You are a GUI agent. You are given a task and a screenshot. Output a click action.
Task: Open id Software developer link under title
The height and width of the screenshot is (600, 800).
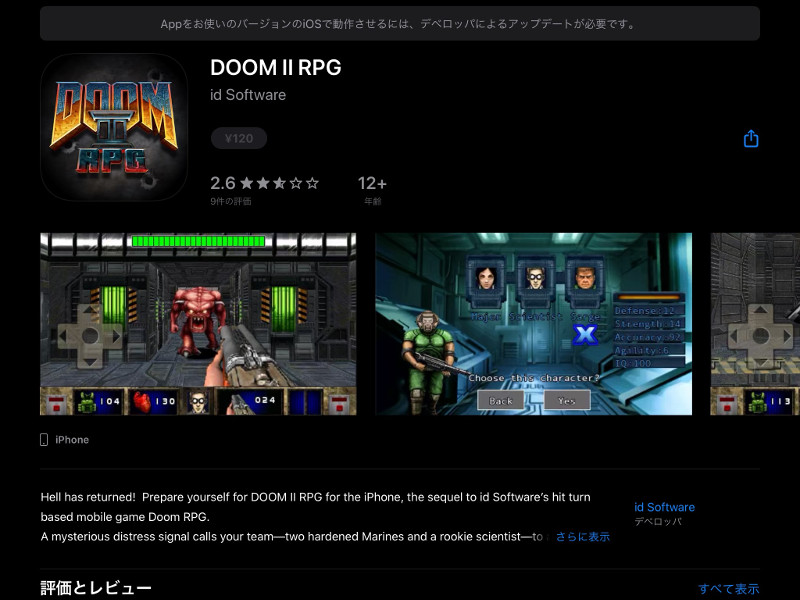(x=248, y=95)
